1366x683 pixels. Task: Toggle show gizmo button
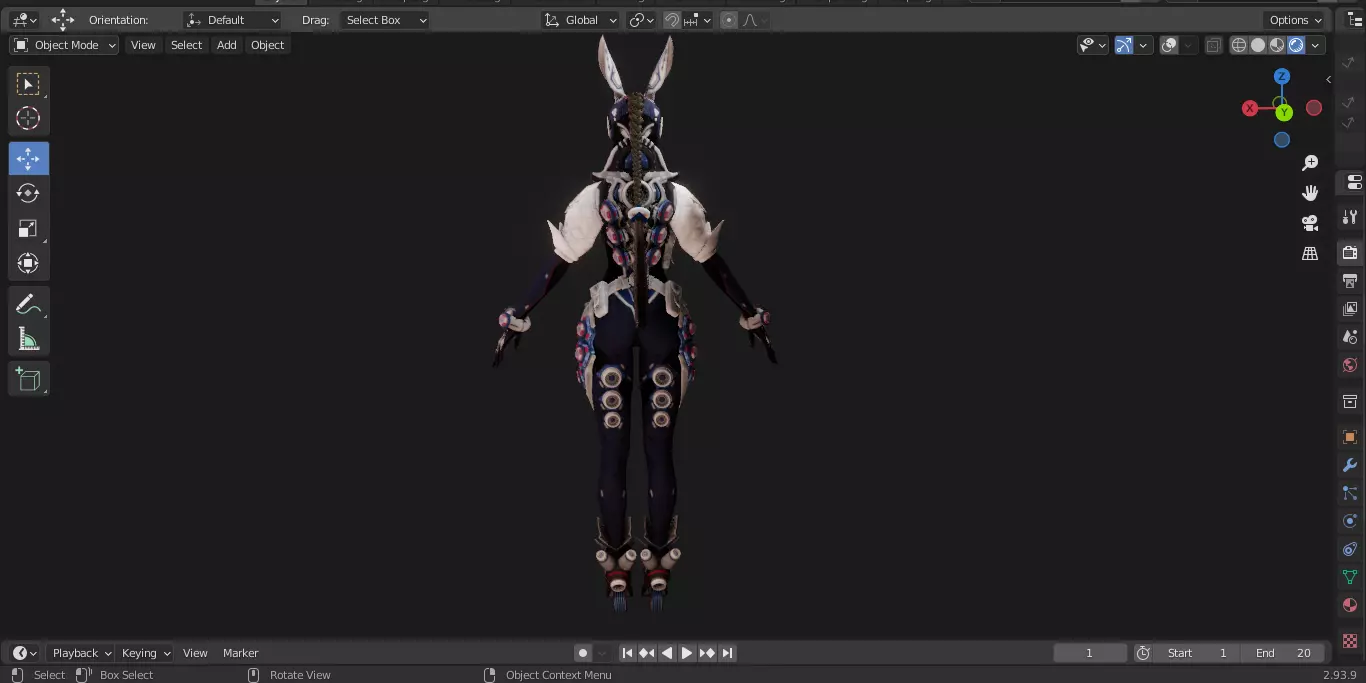(1124, 45)
